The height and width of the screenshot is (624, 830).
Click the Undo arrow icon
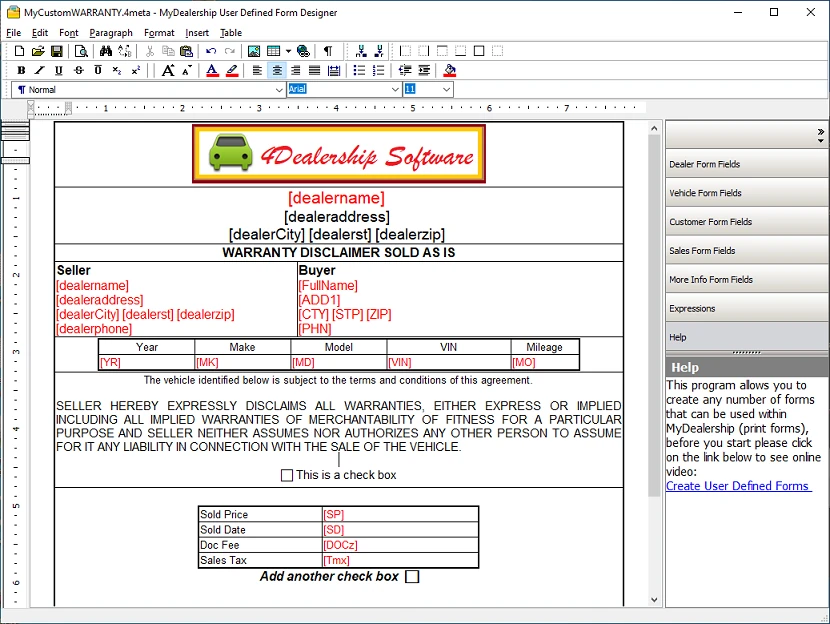211,51
